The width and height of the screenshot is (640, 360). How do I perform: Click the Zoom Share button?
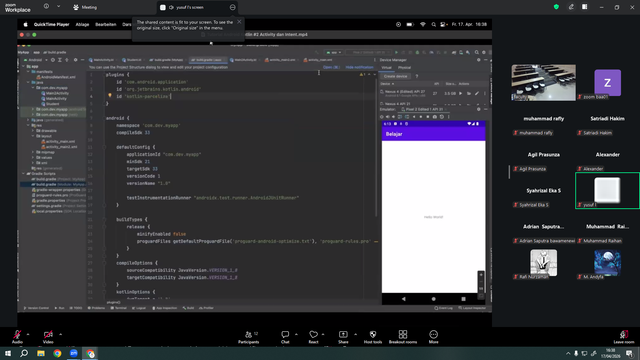(343, 337)
